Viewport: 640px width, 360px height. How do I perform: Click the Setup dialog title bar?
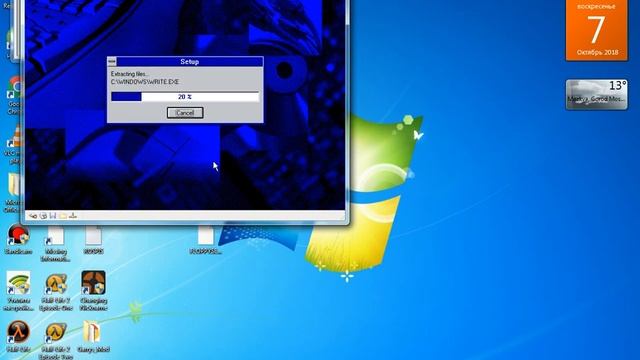point(189,62)
